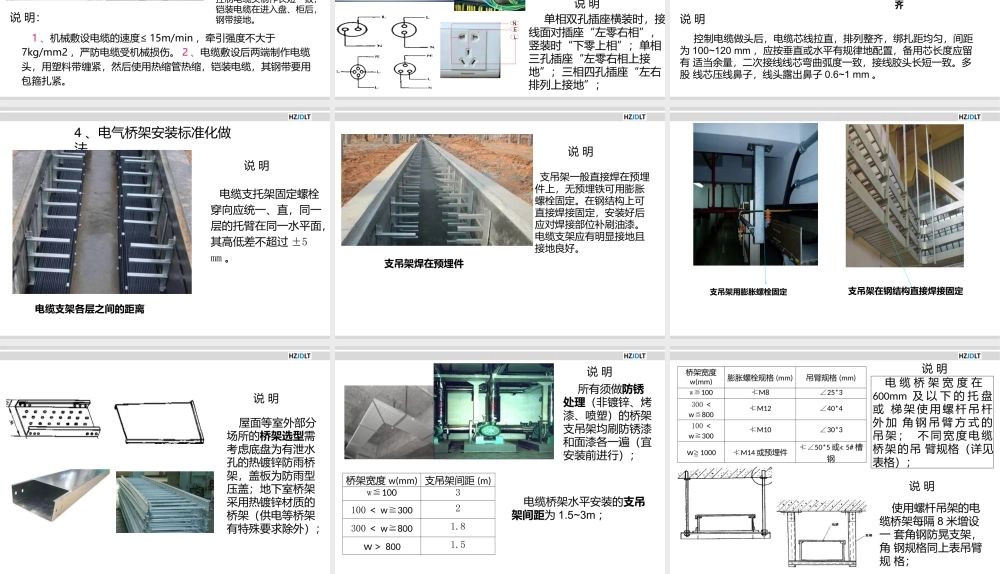Click the table header 桥架宽度 w(mm)
This screenshot has height=574, width=1000.
click(x=381, y=481)
